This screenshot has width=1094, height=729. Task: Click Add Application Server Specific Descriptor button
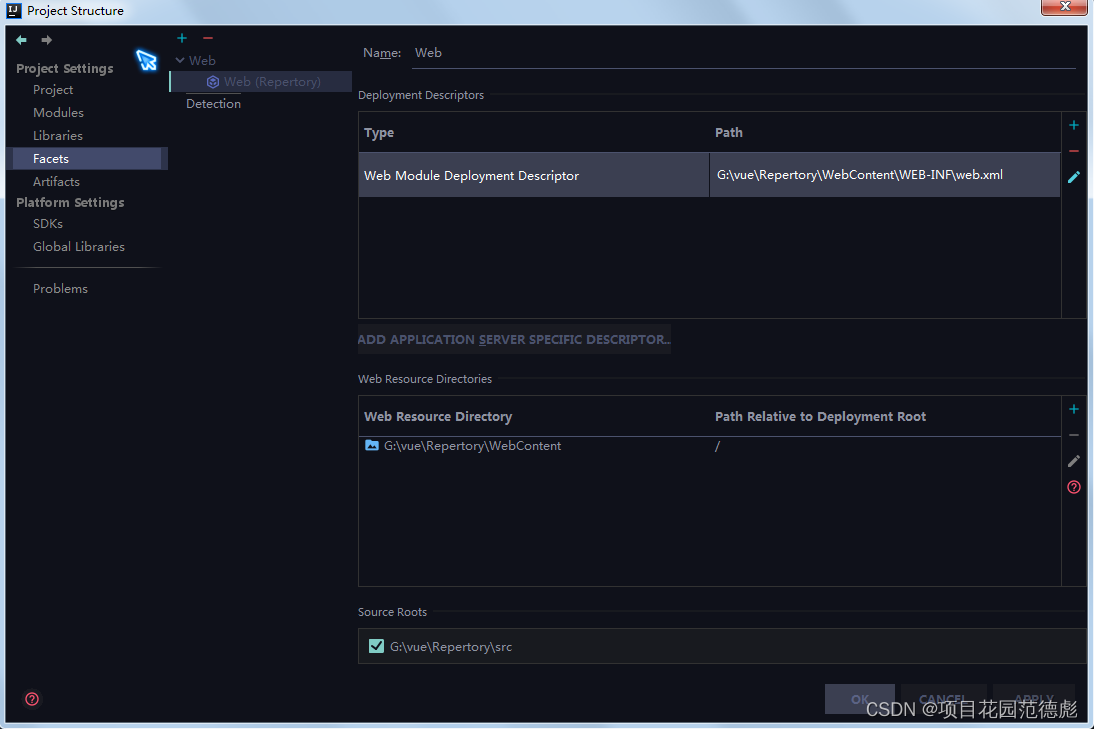(x=514, y=339)
